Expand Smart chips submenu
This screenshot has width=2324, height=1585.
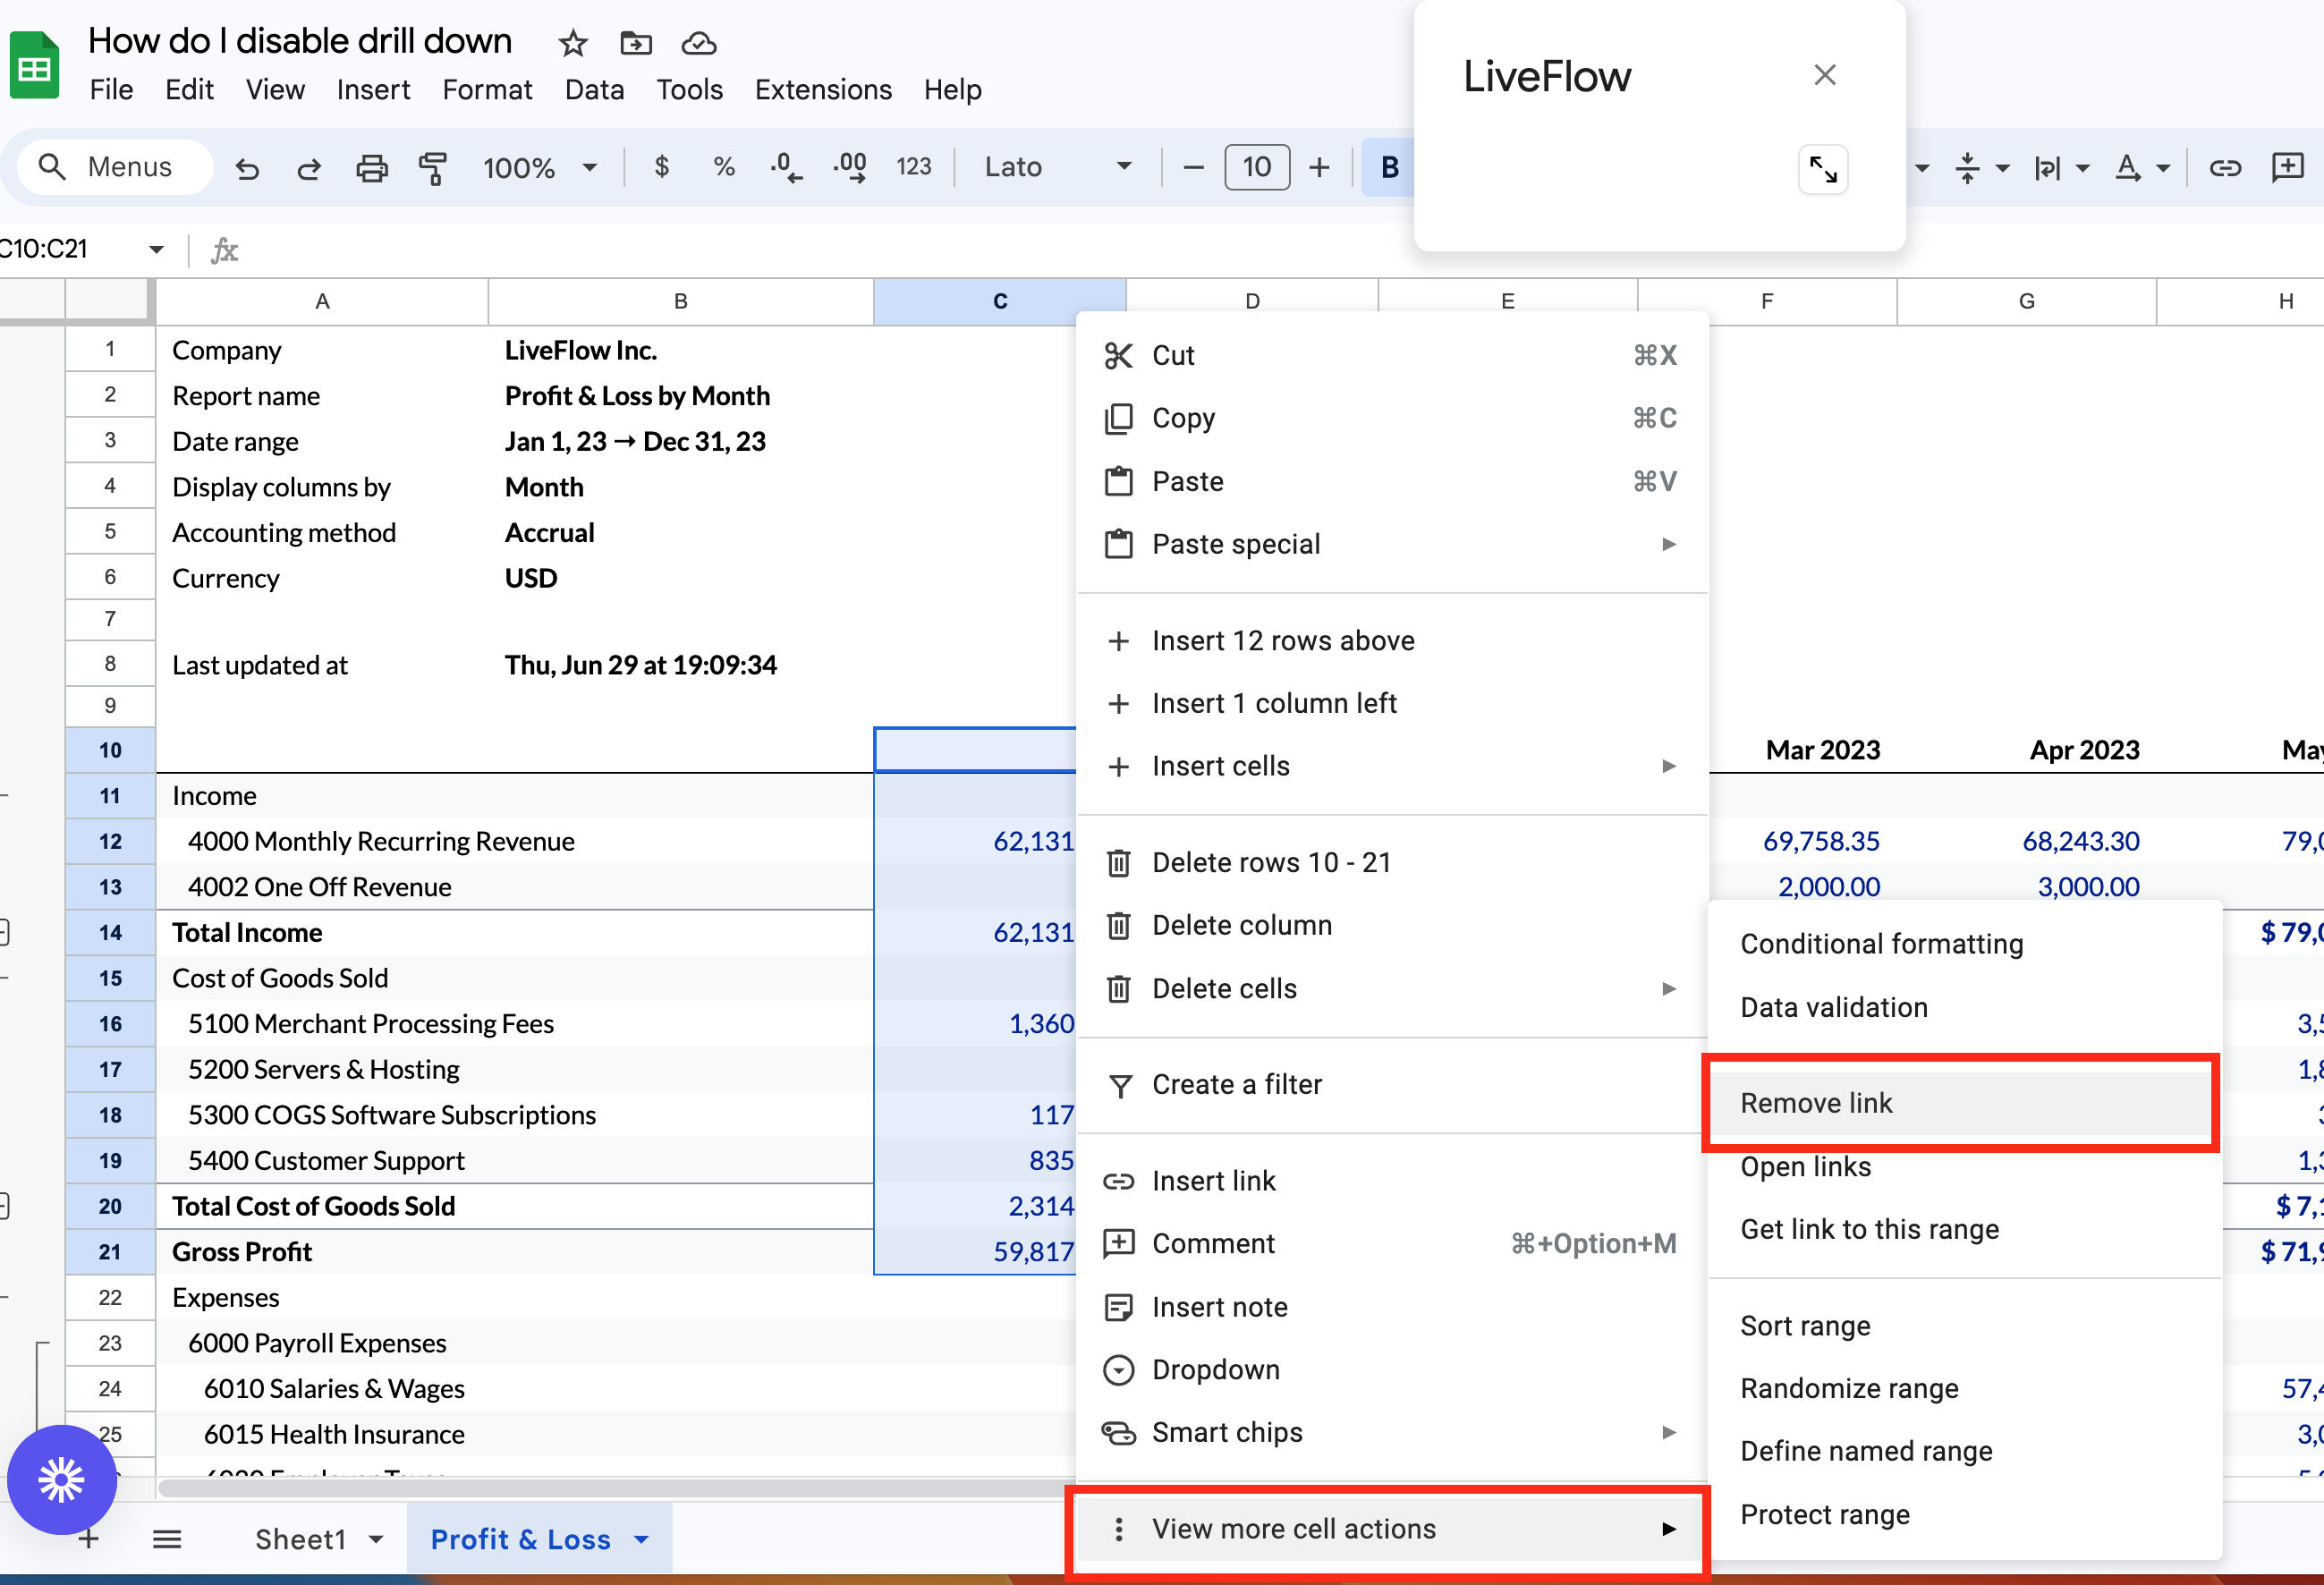tap(1392, 1433)
